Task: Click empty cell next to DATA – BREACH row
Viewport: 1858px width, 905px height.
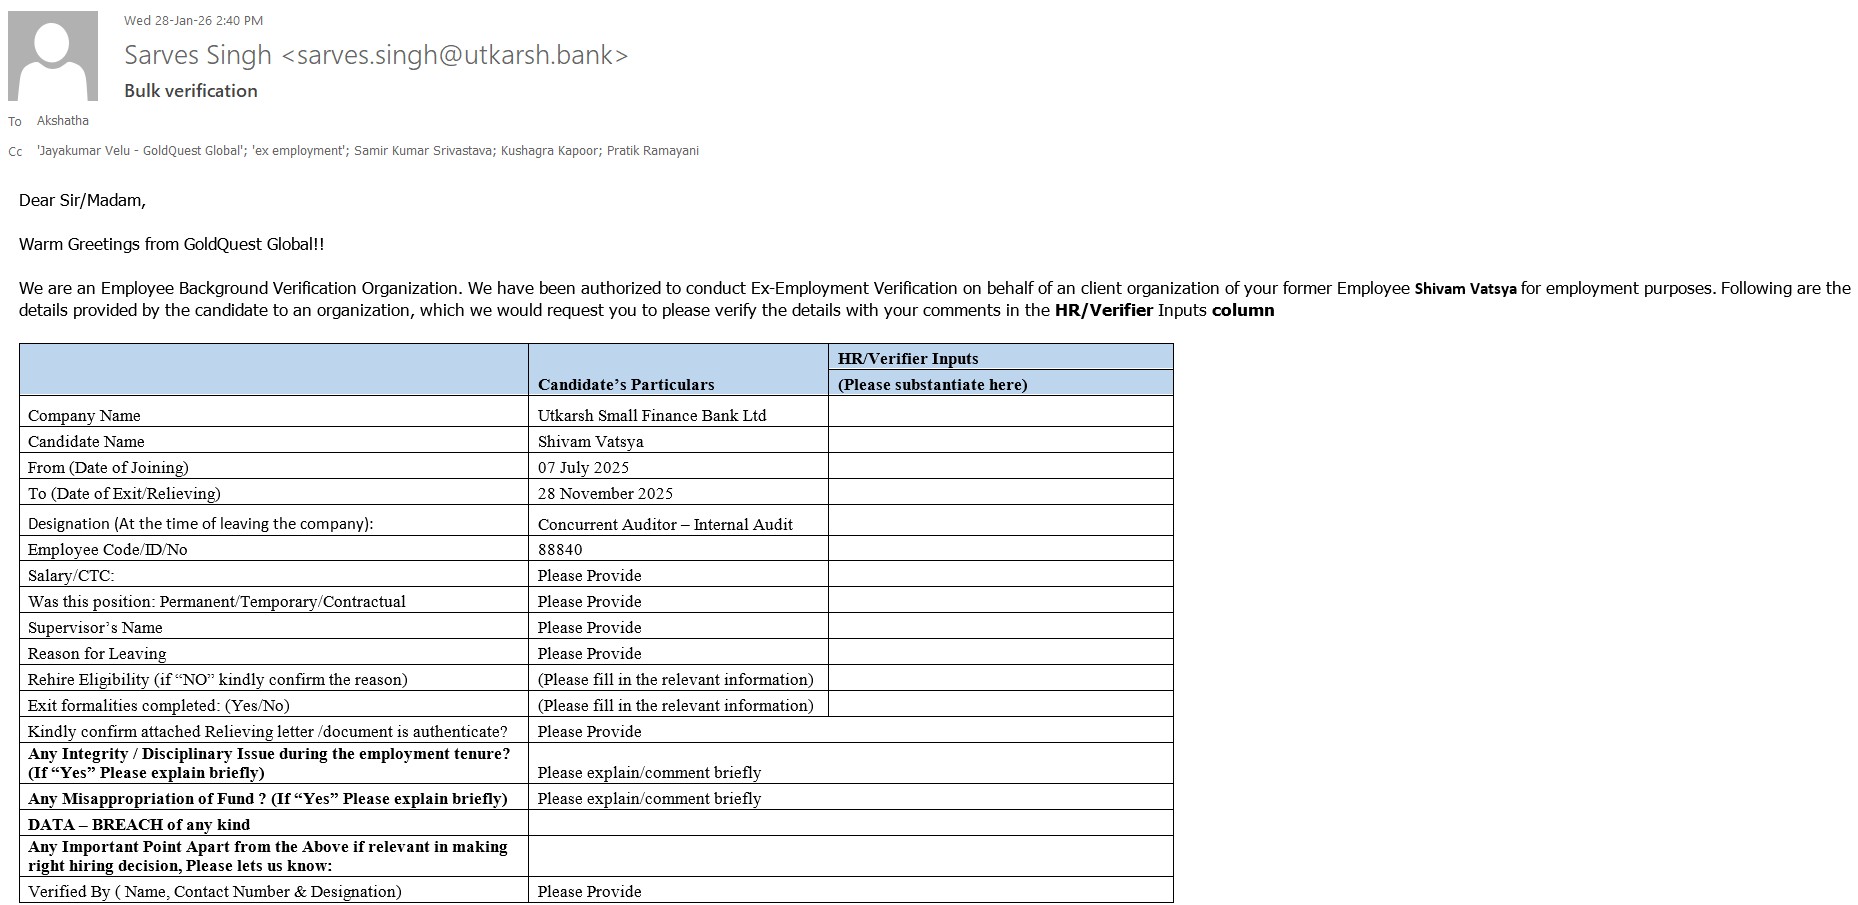Action: click(x=850, y=824)
